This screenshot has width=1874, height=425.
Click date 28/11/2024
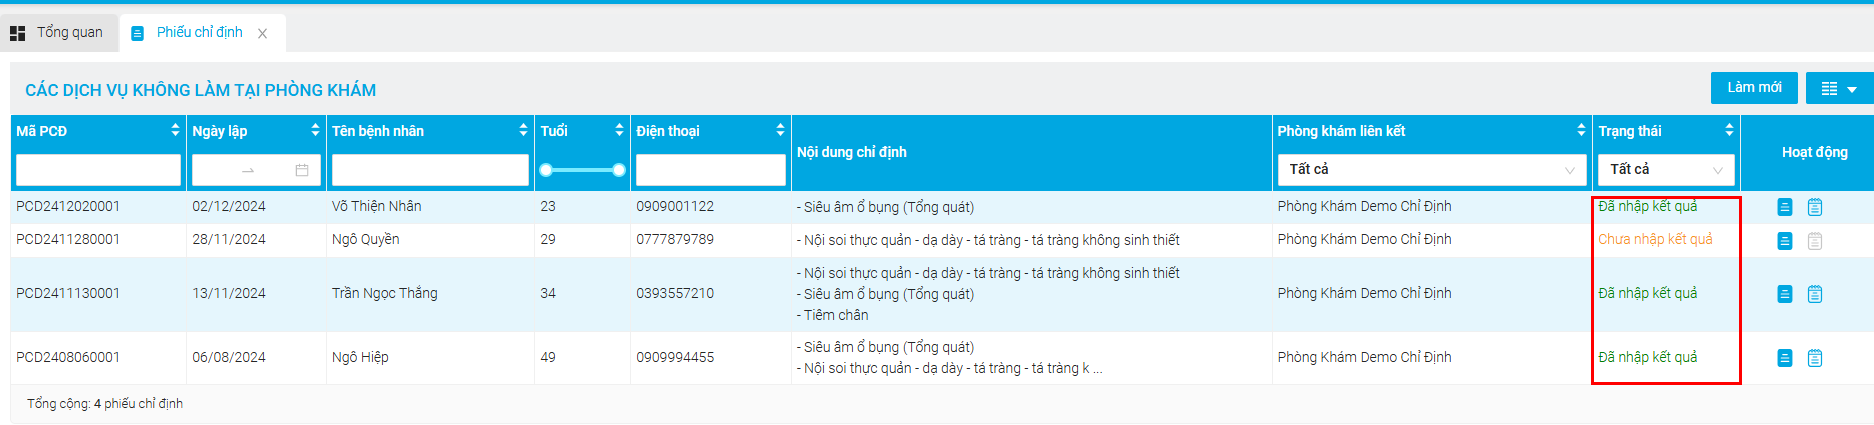229,240
